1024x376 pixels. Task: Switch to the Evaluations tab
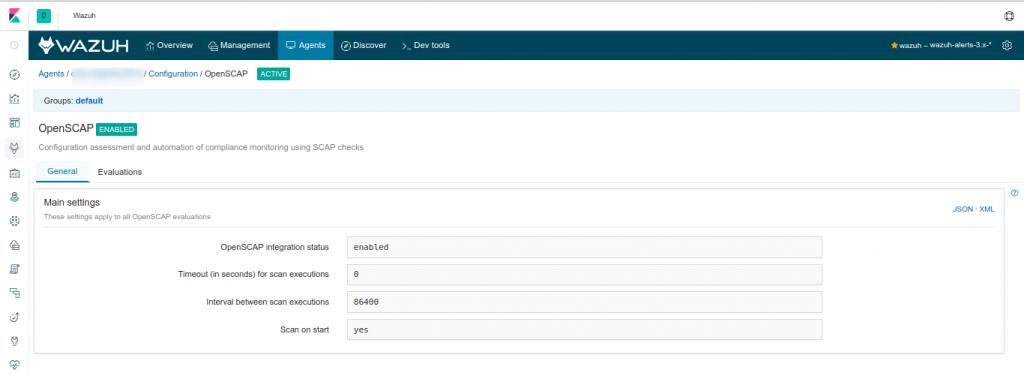(x=120, y=172)
